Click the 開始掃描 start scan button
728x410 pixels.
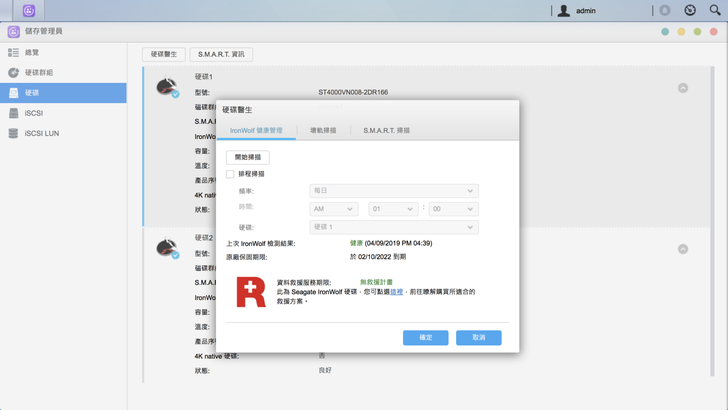(x=248, y=157)
